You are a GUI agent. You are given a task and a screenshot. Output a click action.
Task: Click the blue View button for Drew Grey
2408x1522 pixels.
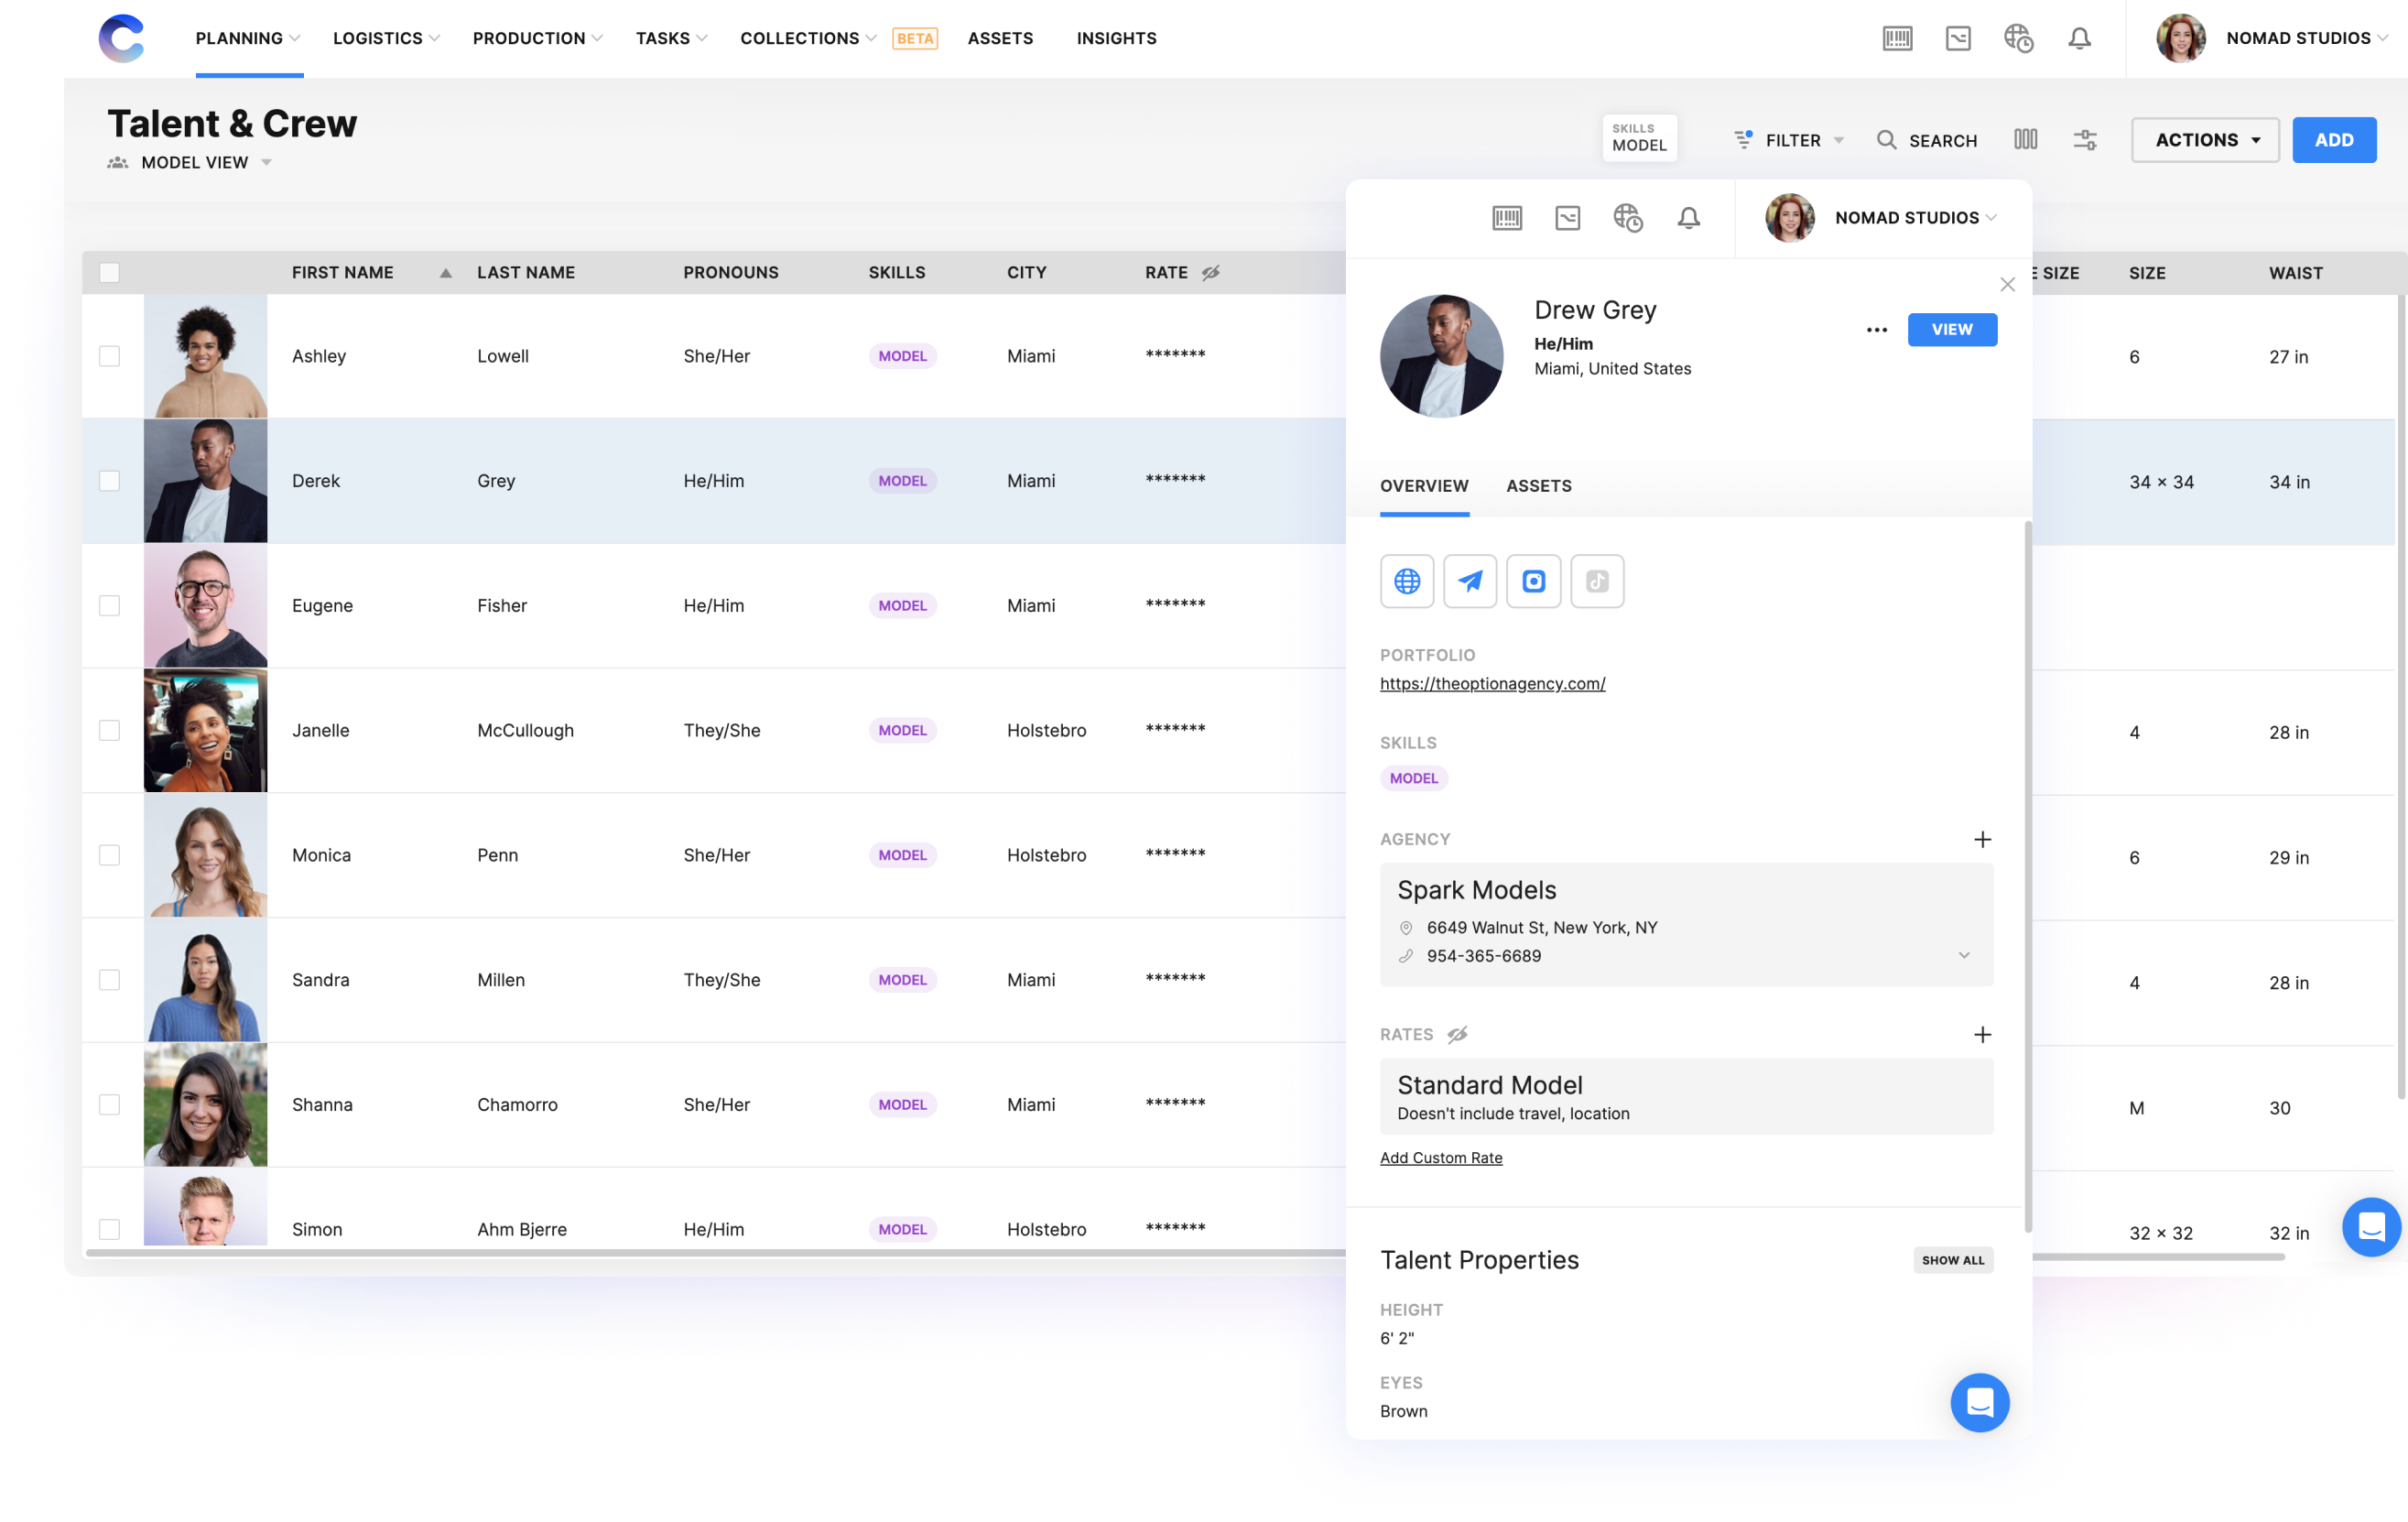(1951, 329)
